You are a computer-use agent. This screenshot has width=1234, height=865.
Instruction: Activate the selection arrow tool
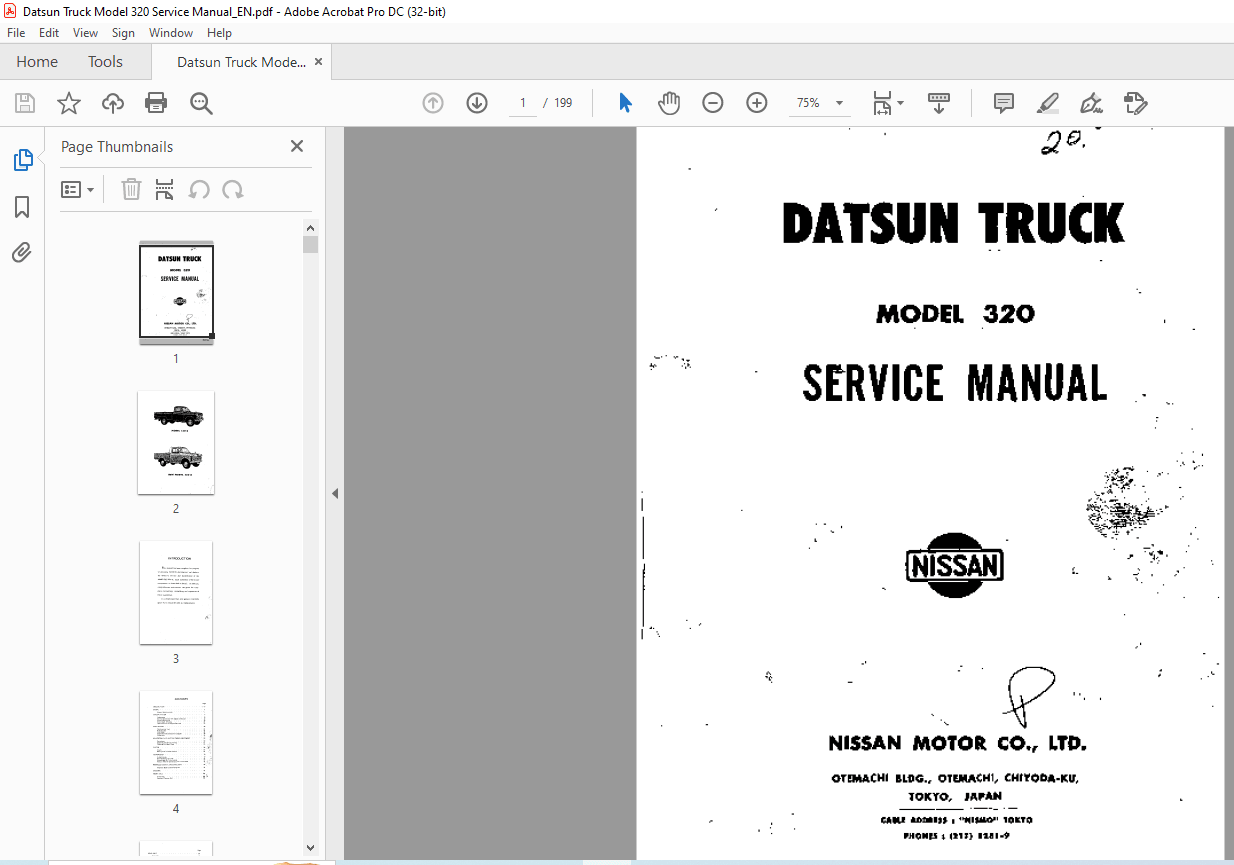[x=625, y=103]
